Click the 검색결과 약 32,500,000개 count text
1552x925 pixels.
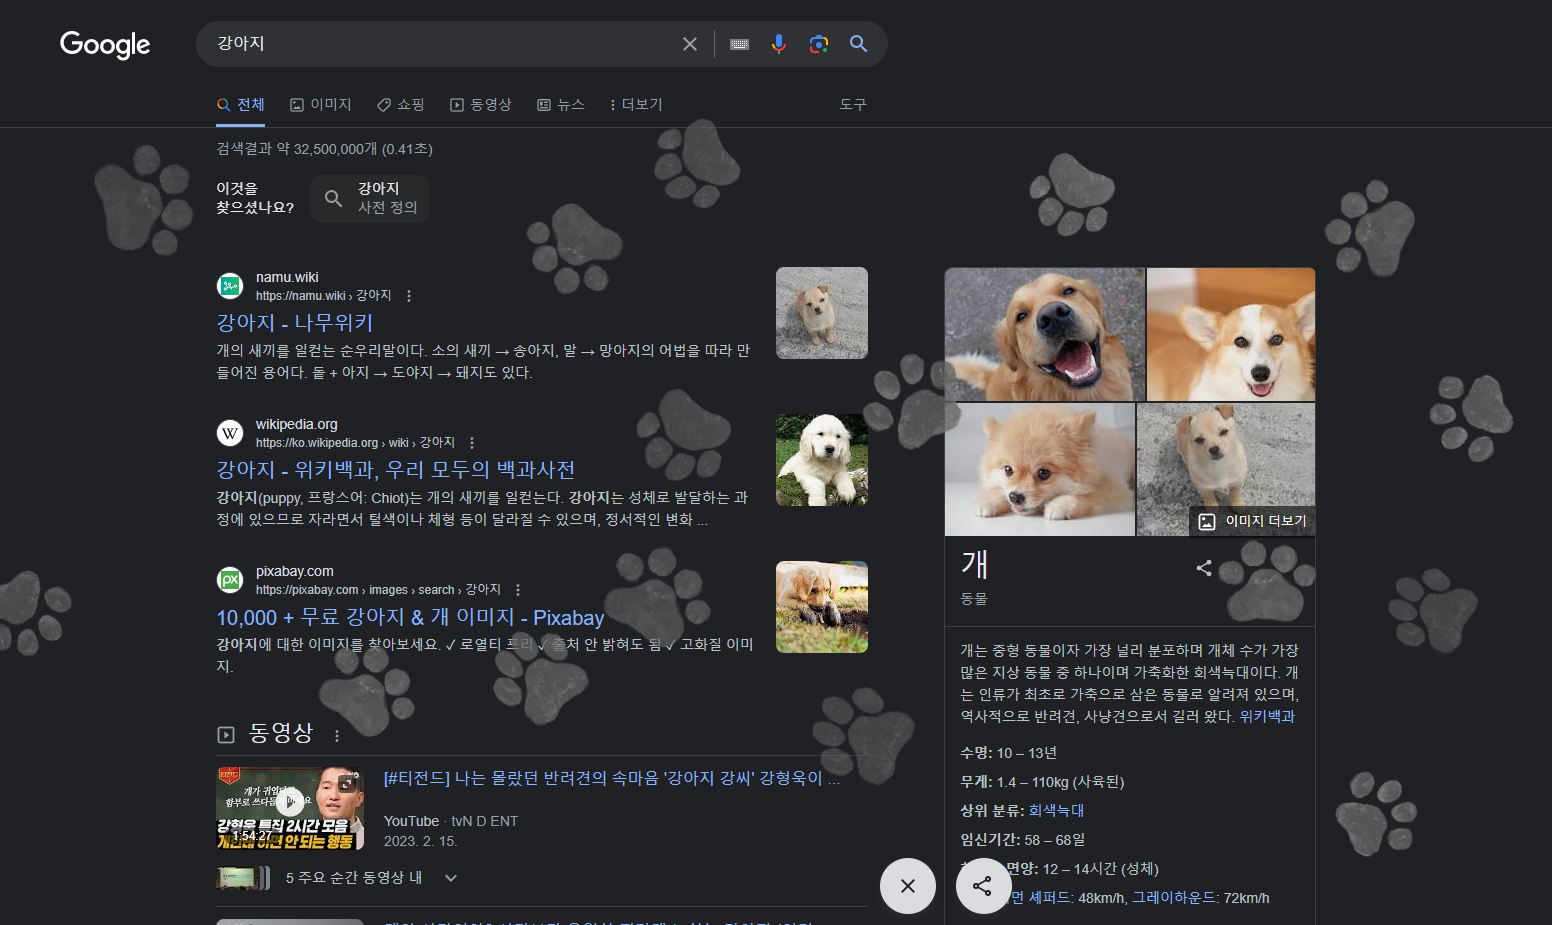325,149
